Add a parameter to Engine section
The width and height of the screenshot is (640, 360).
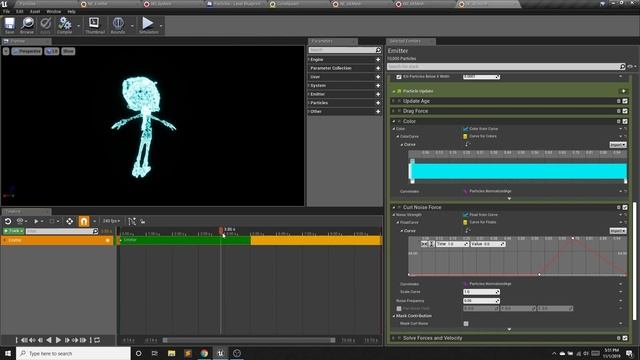pyautogui.click(x=378, y=60)
